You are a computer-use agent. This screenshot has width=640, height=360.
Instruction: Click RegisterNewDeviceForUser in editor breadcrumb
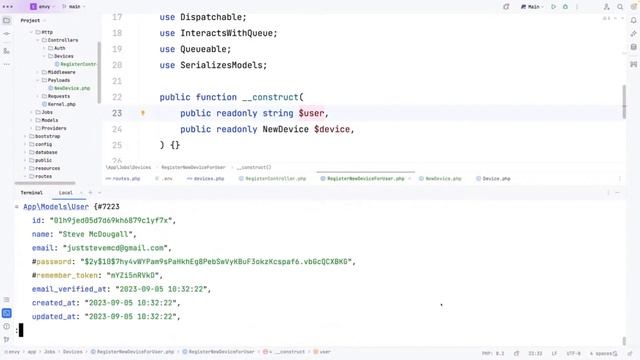click(193, 167)
